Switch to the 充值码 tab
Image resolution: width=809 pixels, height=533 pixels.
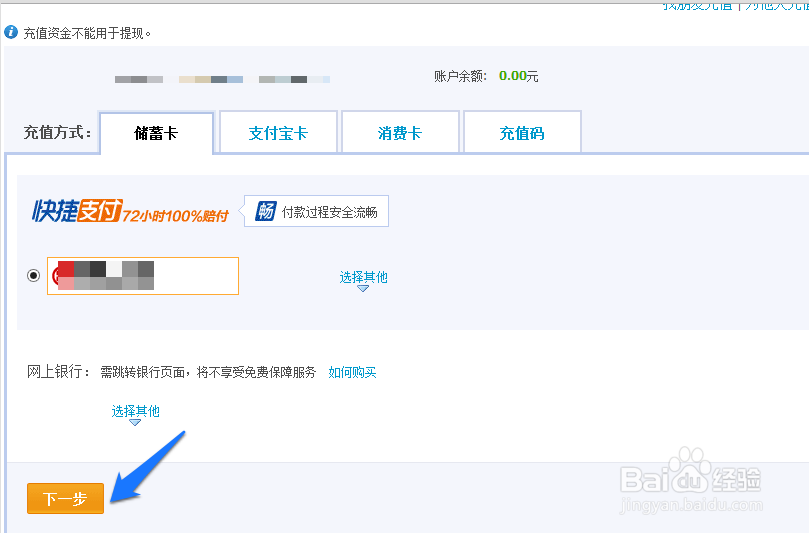522,133
